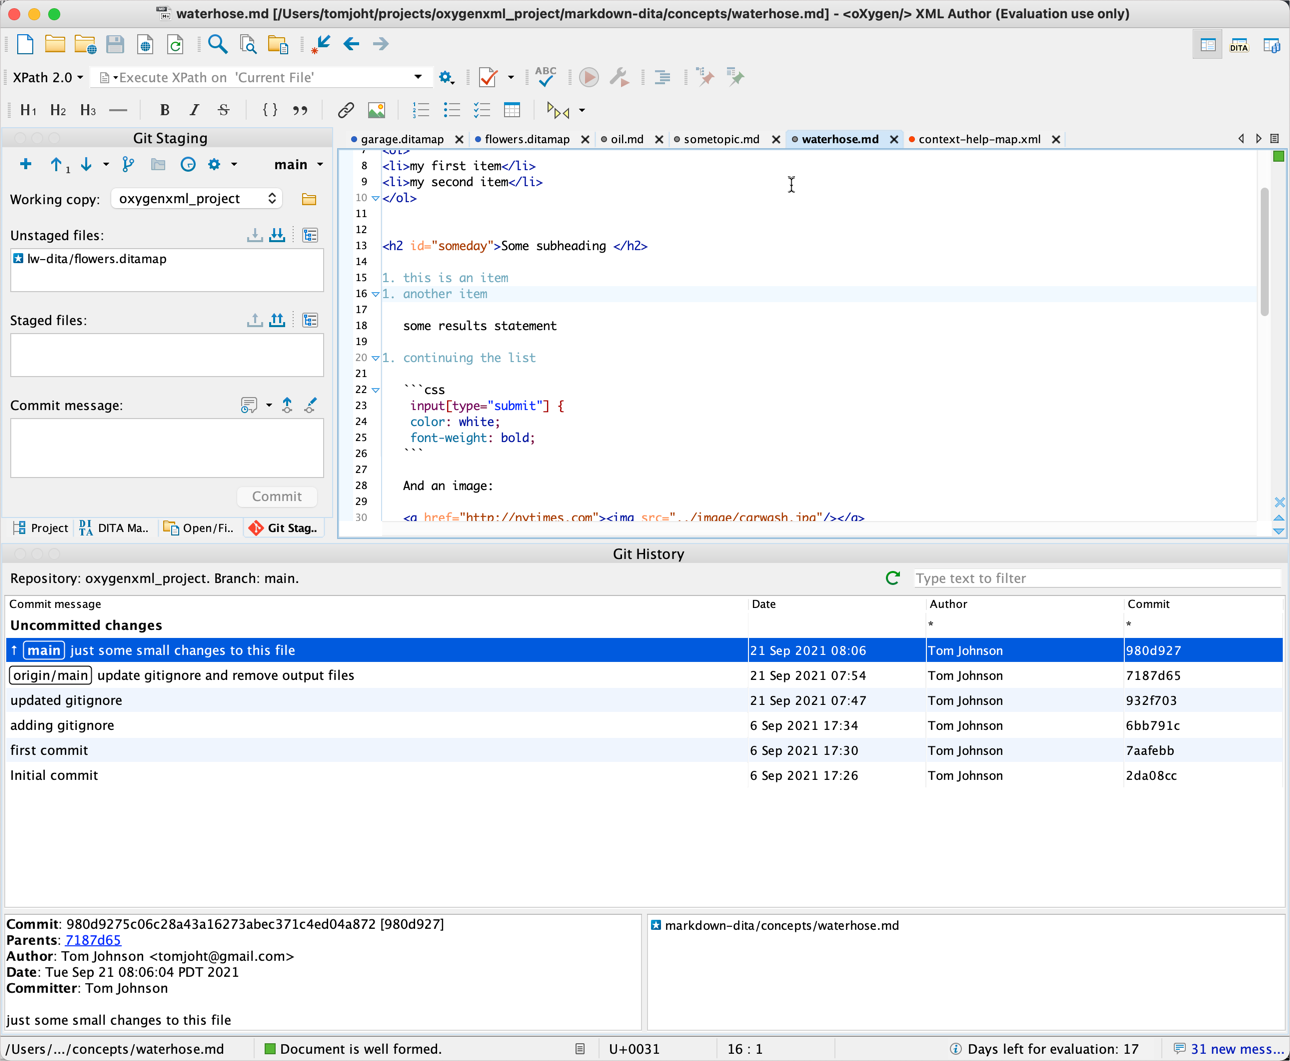Toggle the Editor perspective layout button
The height and width of the screenshot is (1061, 1290).
[x=1208, y=46]
